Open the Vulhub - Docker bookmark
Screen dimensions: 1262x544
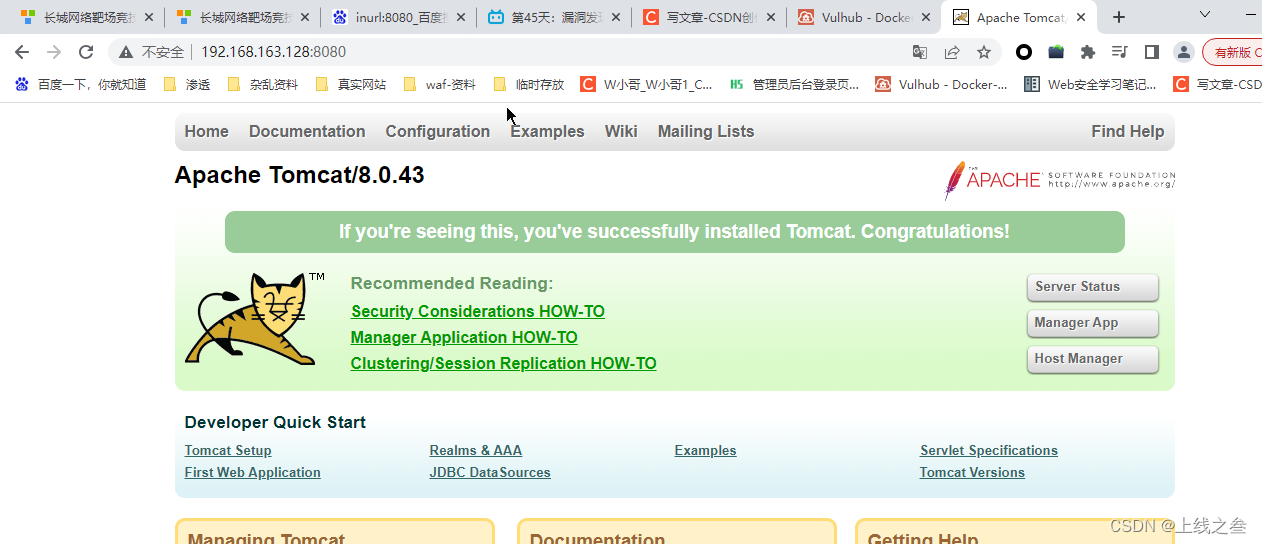(x=942, y=85)
